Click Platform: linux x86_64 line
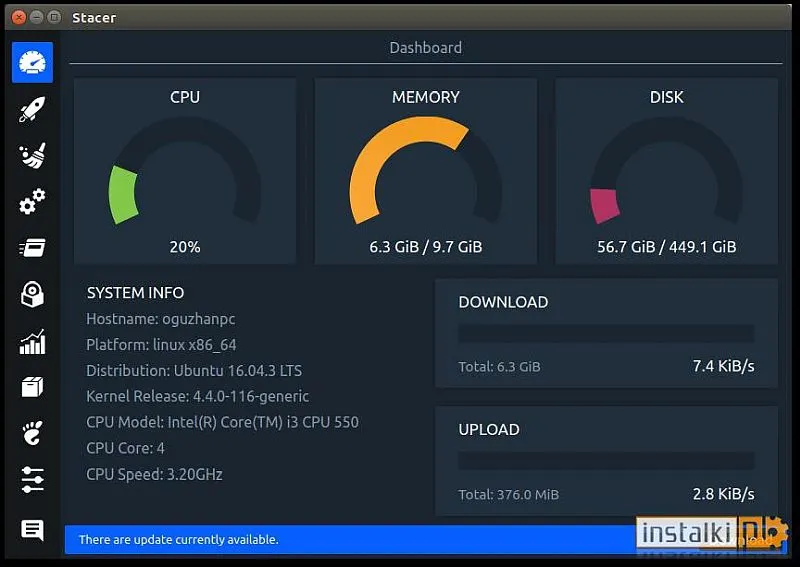 point(161,345)
